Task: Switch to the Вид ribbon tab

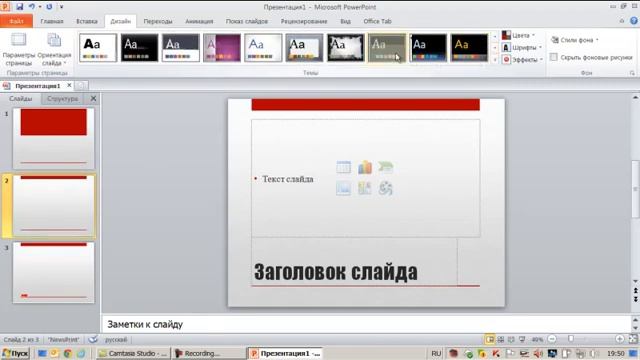Action: coord(345,21)
